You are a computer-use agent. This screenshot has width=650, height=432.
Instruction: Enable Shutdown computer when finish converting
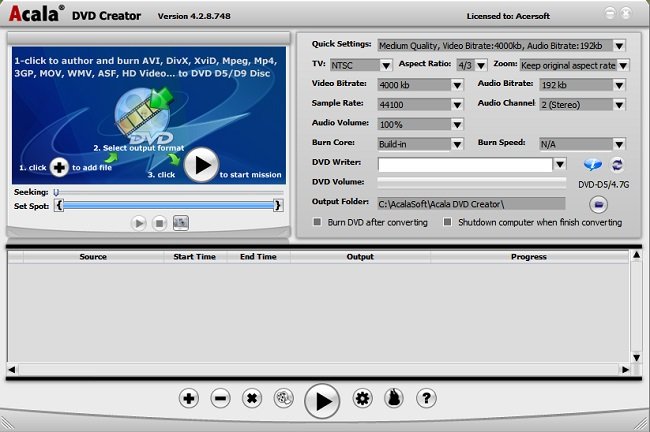447,222
